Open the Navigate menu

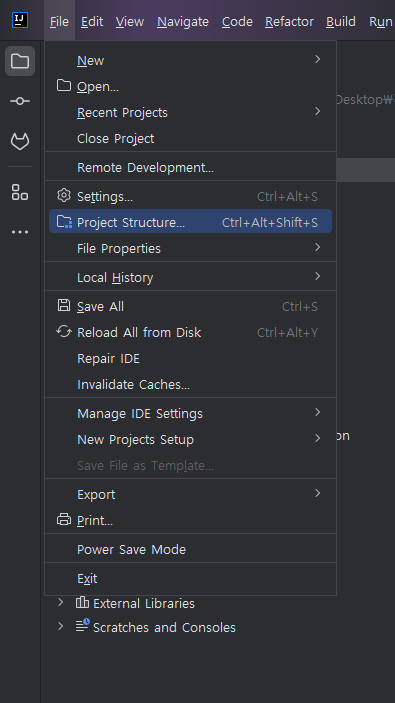(x=183, y=22)
